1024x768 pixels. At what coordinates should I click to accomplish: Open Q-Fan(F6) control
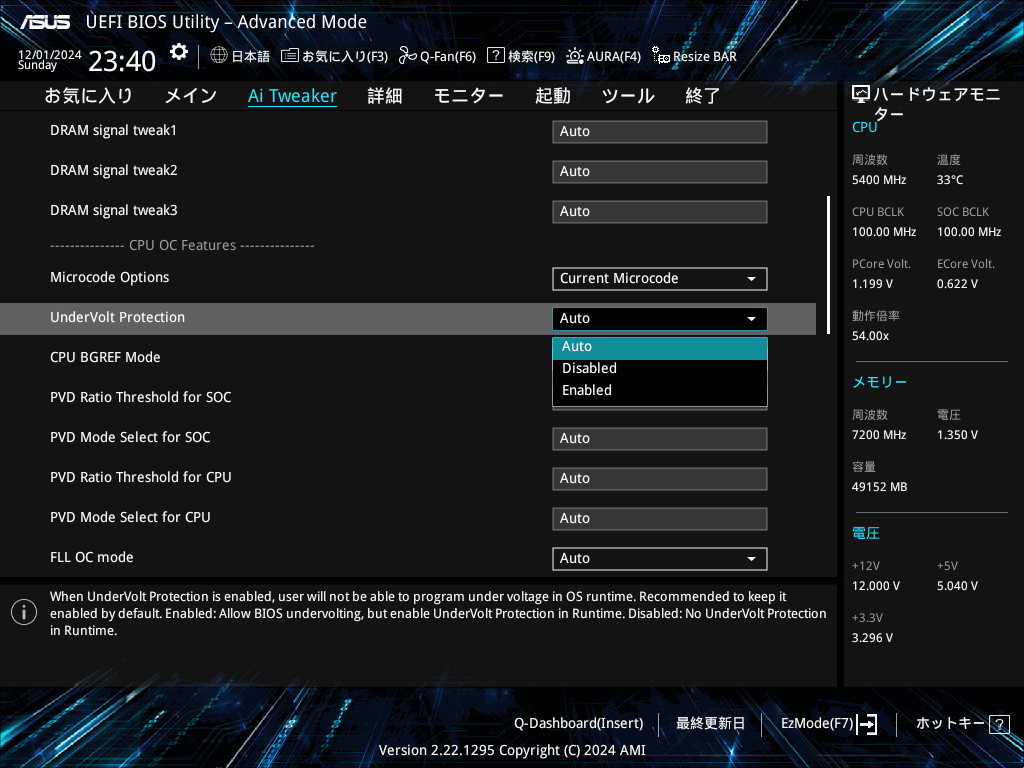click(x=438, y=56)
